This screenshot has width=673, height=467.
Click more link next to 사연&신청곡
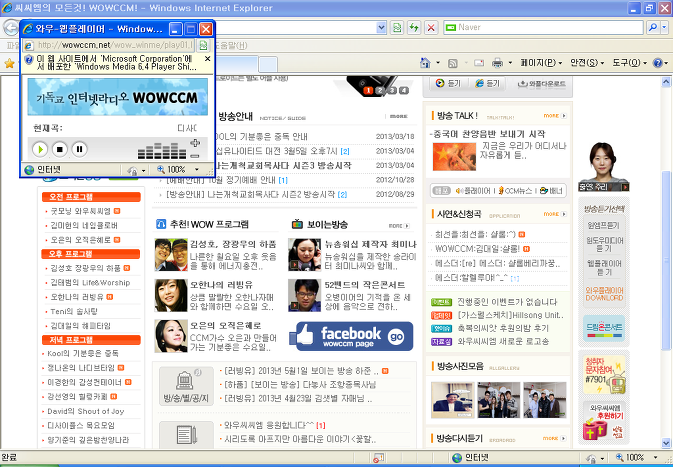(555, 214)
